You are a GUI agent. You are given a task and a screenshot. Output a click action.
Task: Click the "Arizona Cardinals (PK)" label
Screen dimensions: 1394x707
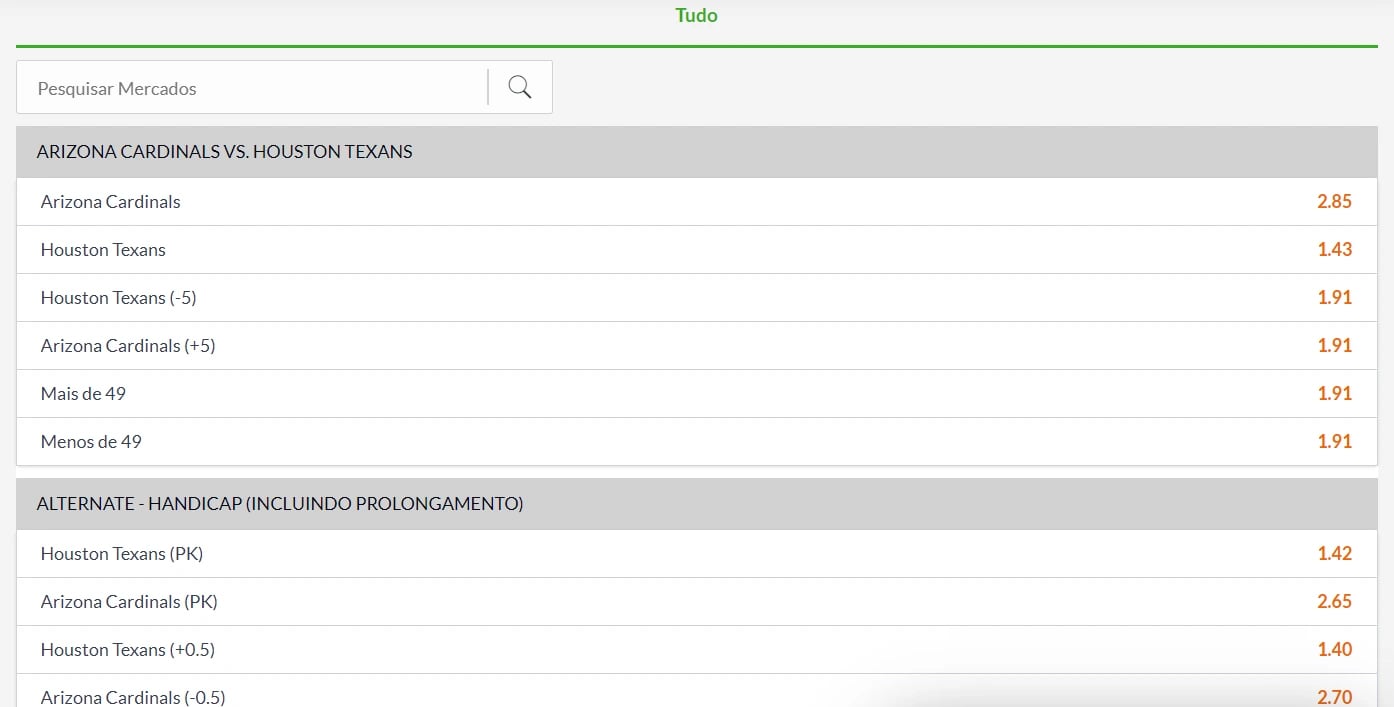[129, 601]
